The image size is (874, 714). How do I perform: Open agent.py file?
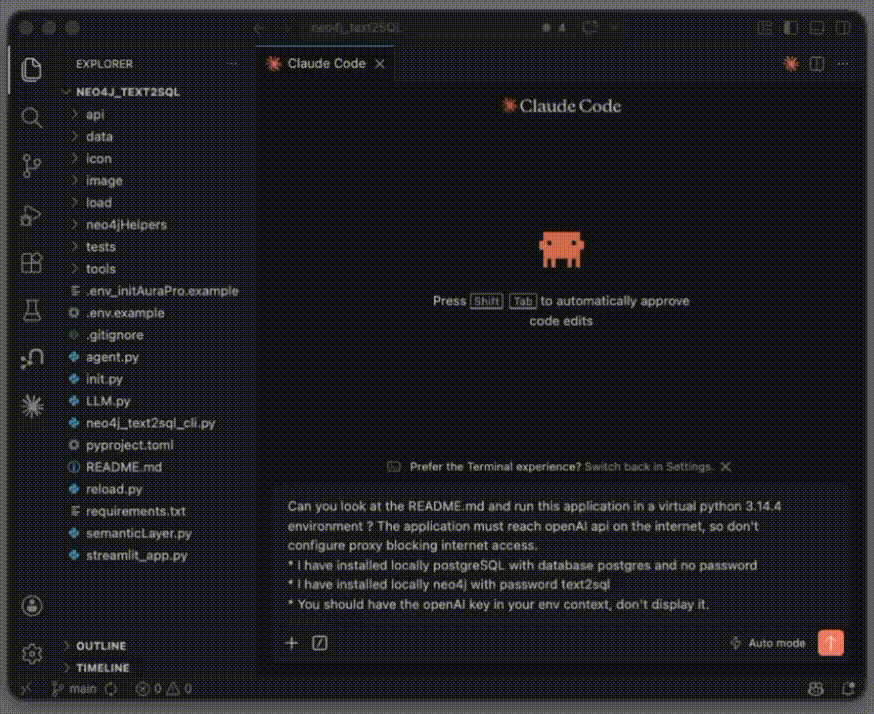tap(112, 357)
